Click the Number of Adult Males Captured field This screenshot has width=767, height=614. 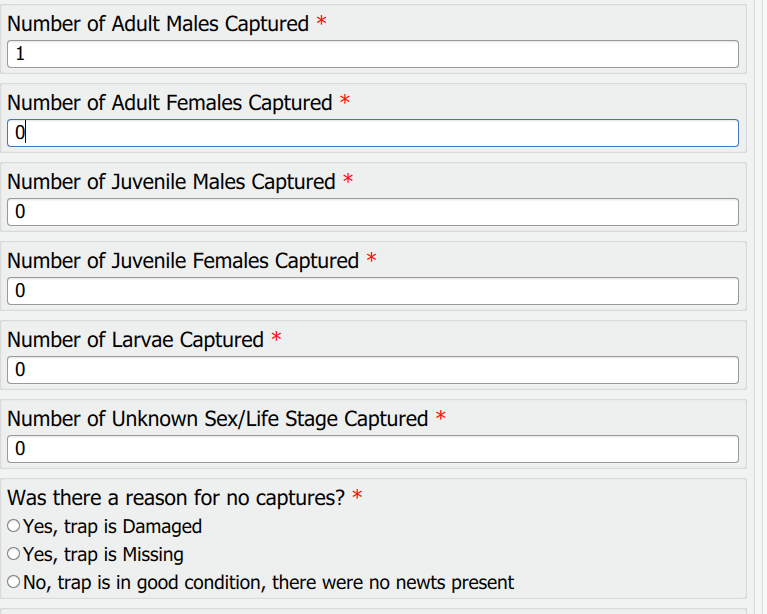click(x=372, y=54)
